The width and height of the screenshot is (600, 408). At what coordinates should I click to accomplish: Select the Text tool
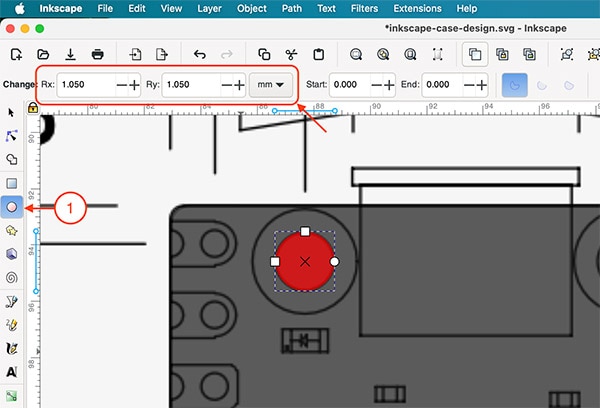pos(12,372)
